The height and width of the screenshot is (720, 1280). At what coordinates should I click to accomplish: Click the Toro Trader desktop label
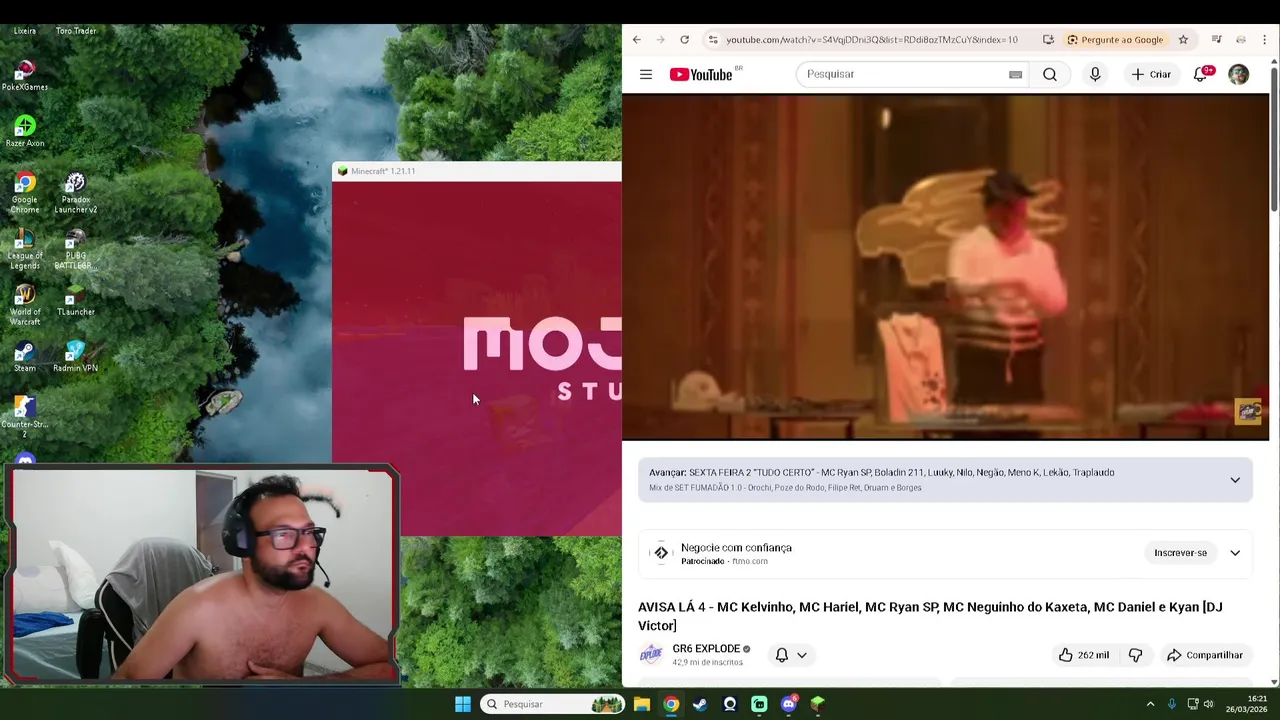click(76, 31)
